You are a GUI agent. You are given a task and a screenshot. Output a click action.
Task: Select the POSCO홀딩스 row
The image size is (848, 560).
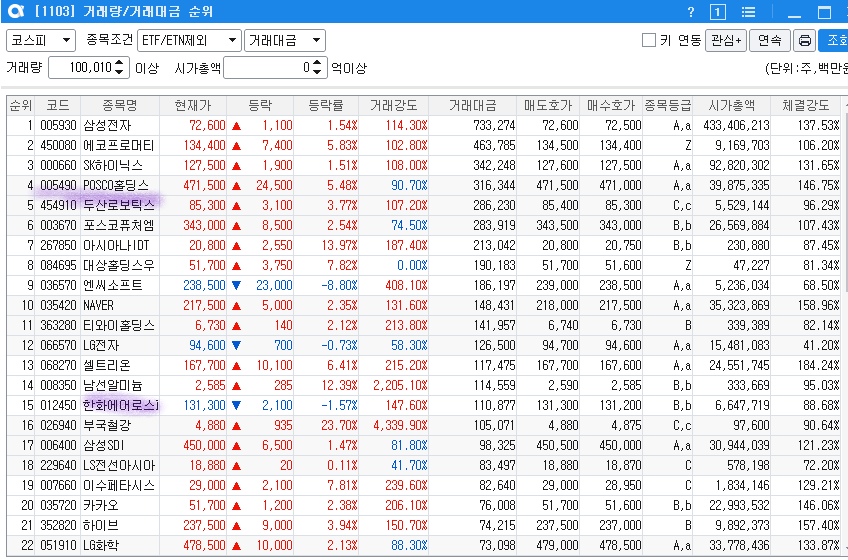(424, 186)
